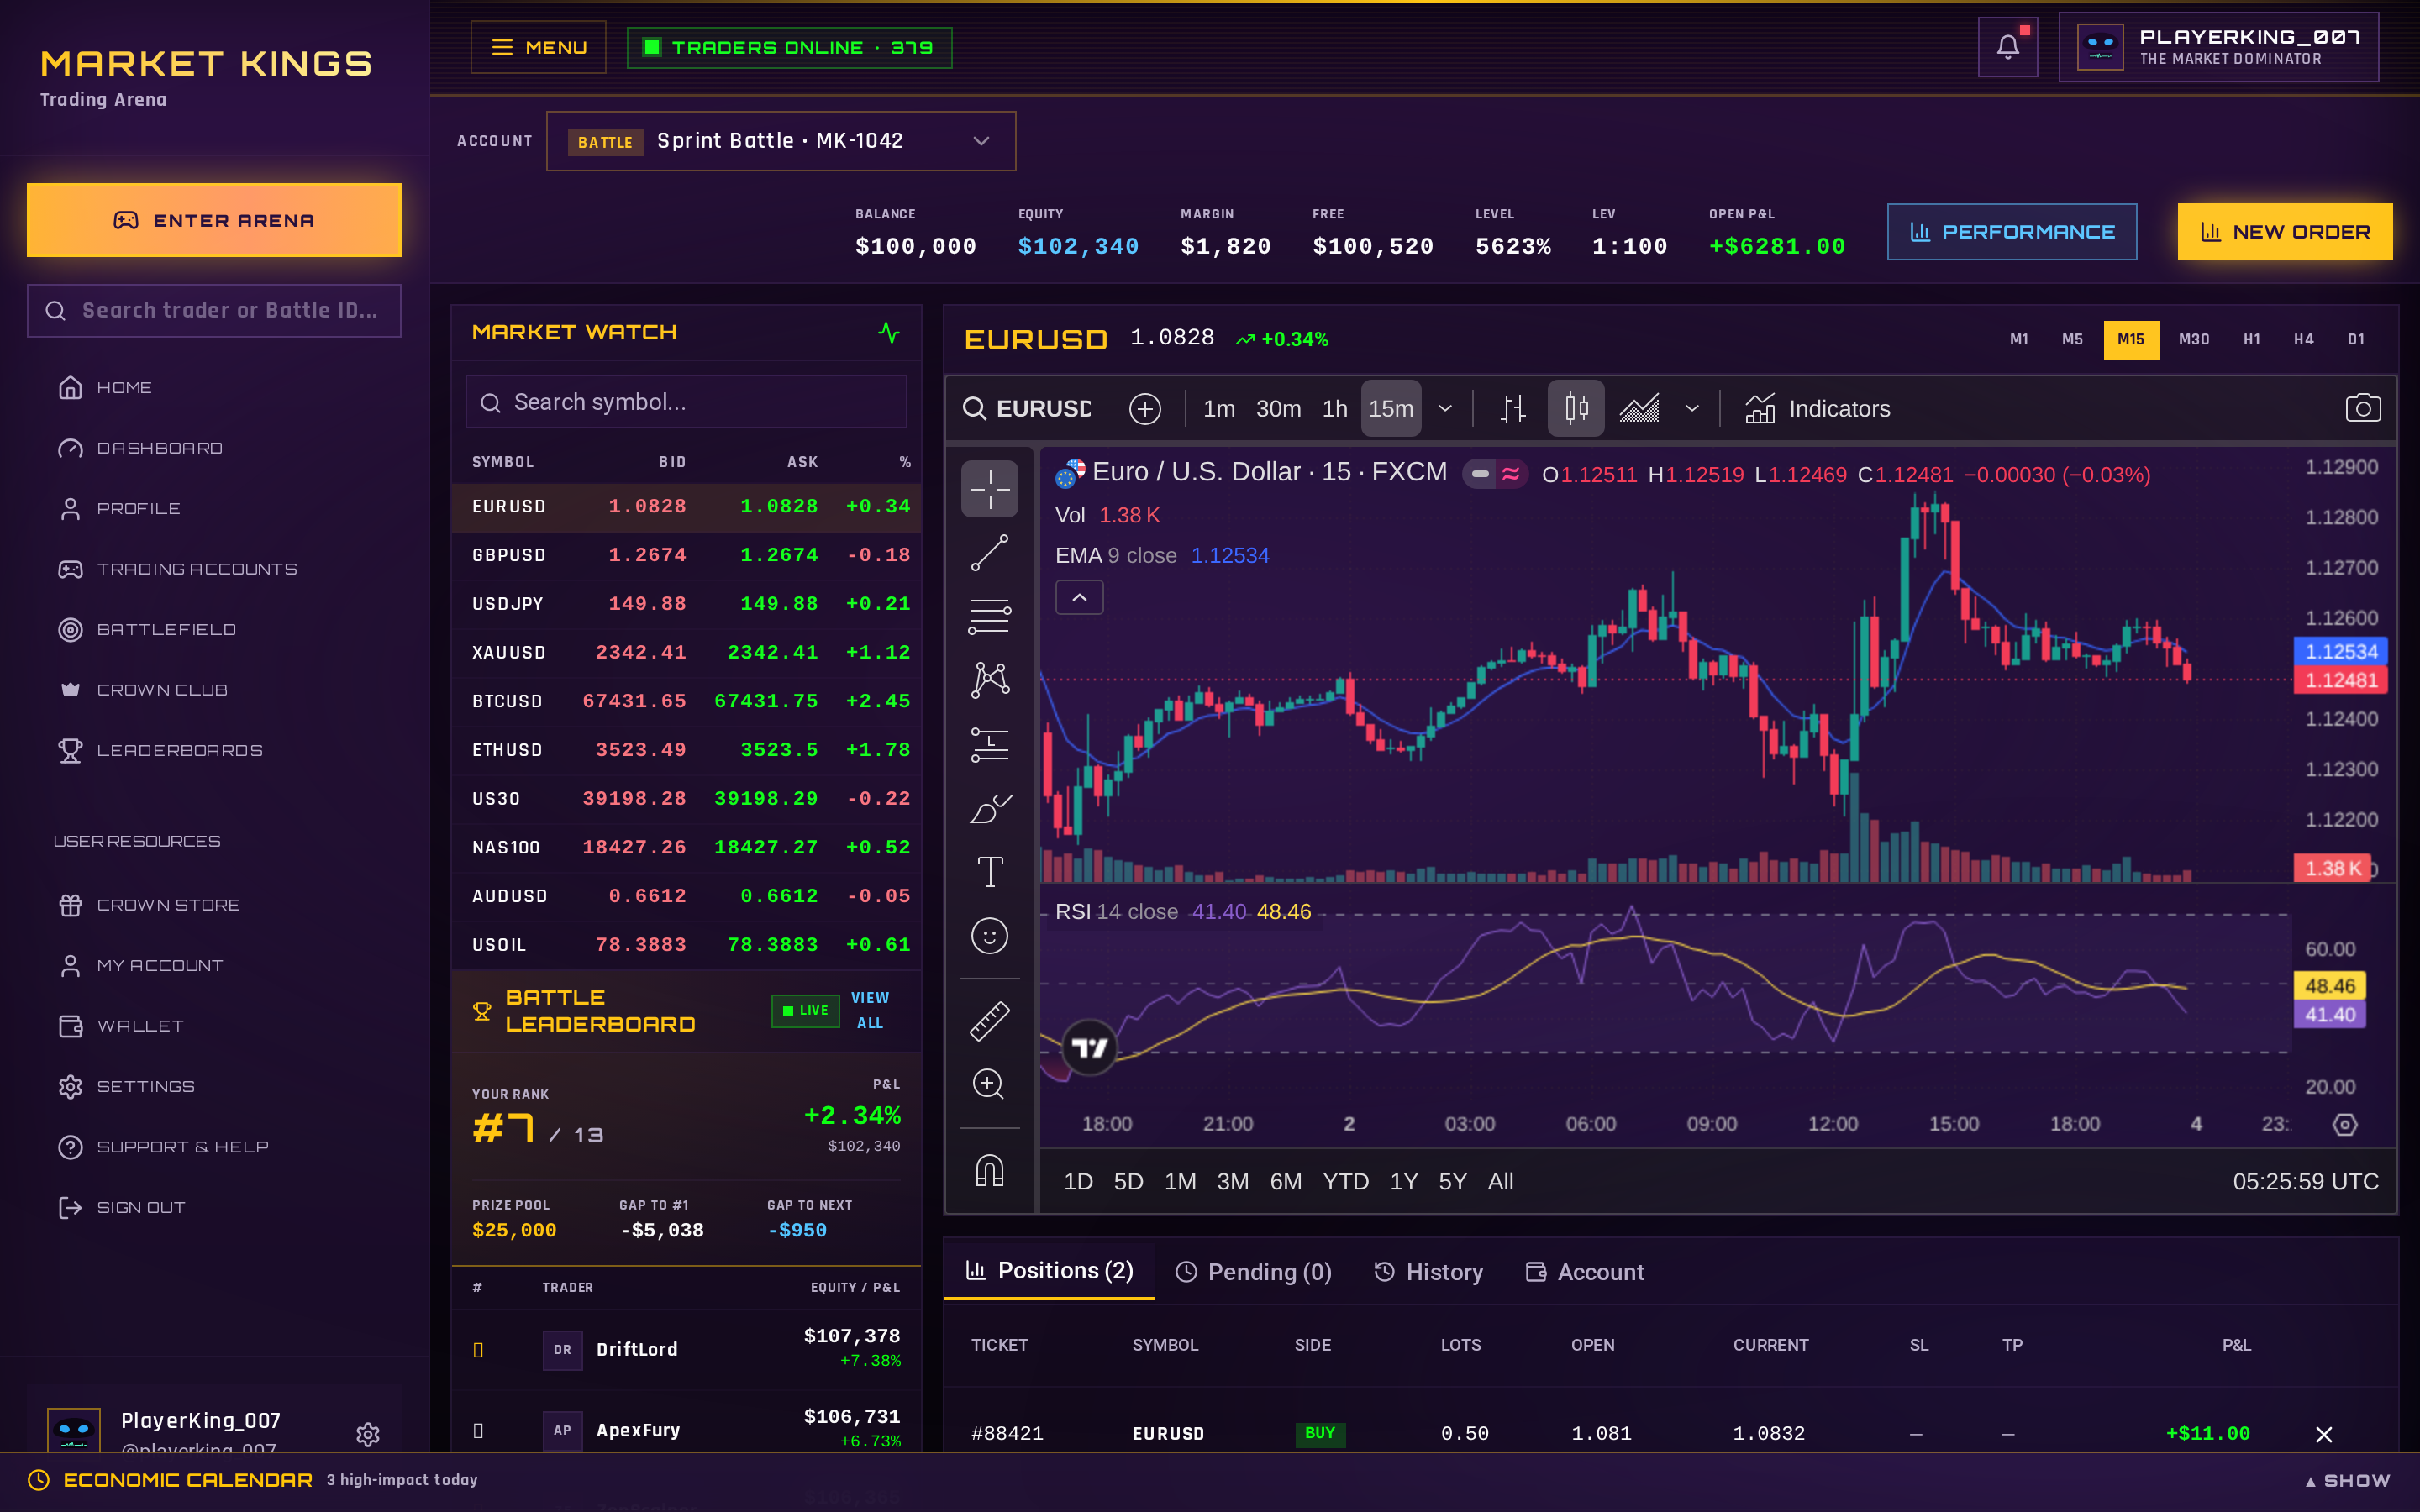
Task: Select the 15m interval in chart toolbar
Action: coord(1390,408)
